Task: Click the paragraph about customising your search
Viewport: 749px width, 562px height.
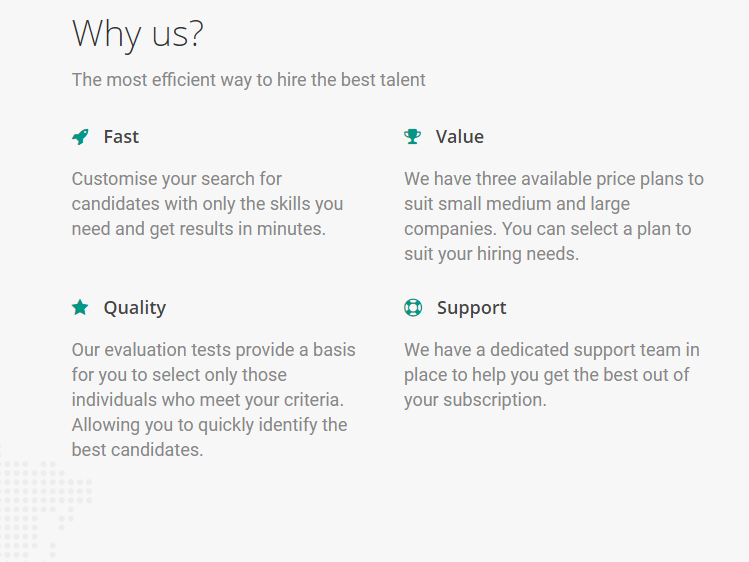Action: (x=207, y=204)
